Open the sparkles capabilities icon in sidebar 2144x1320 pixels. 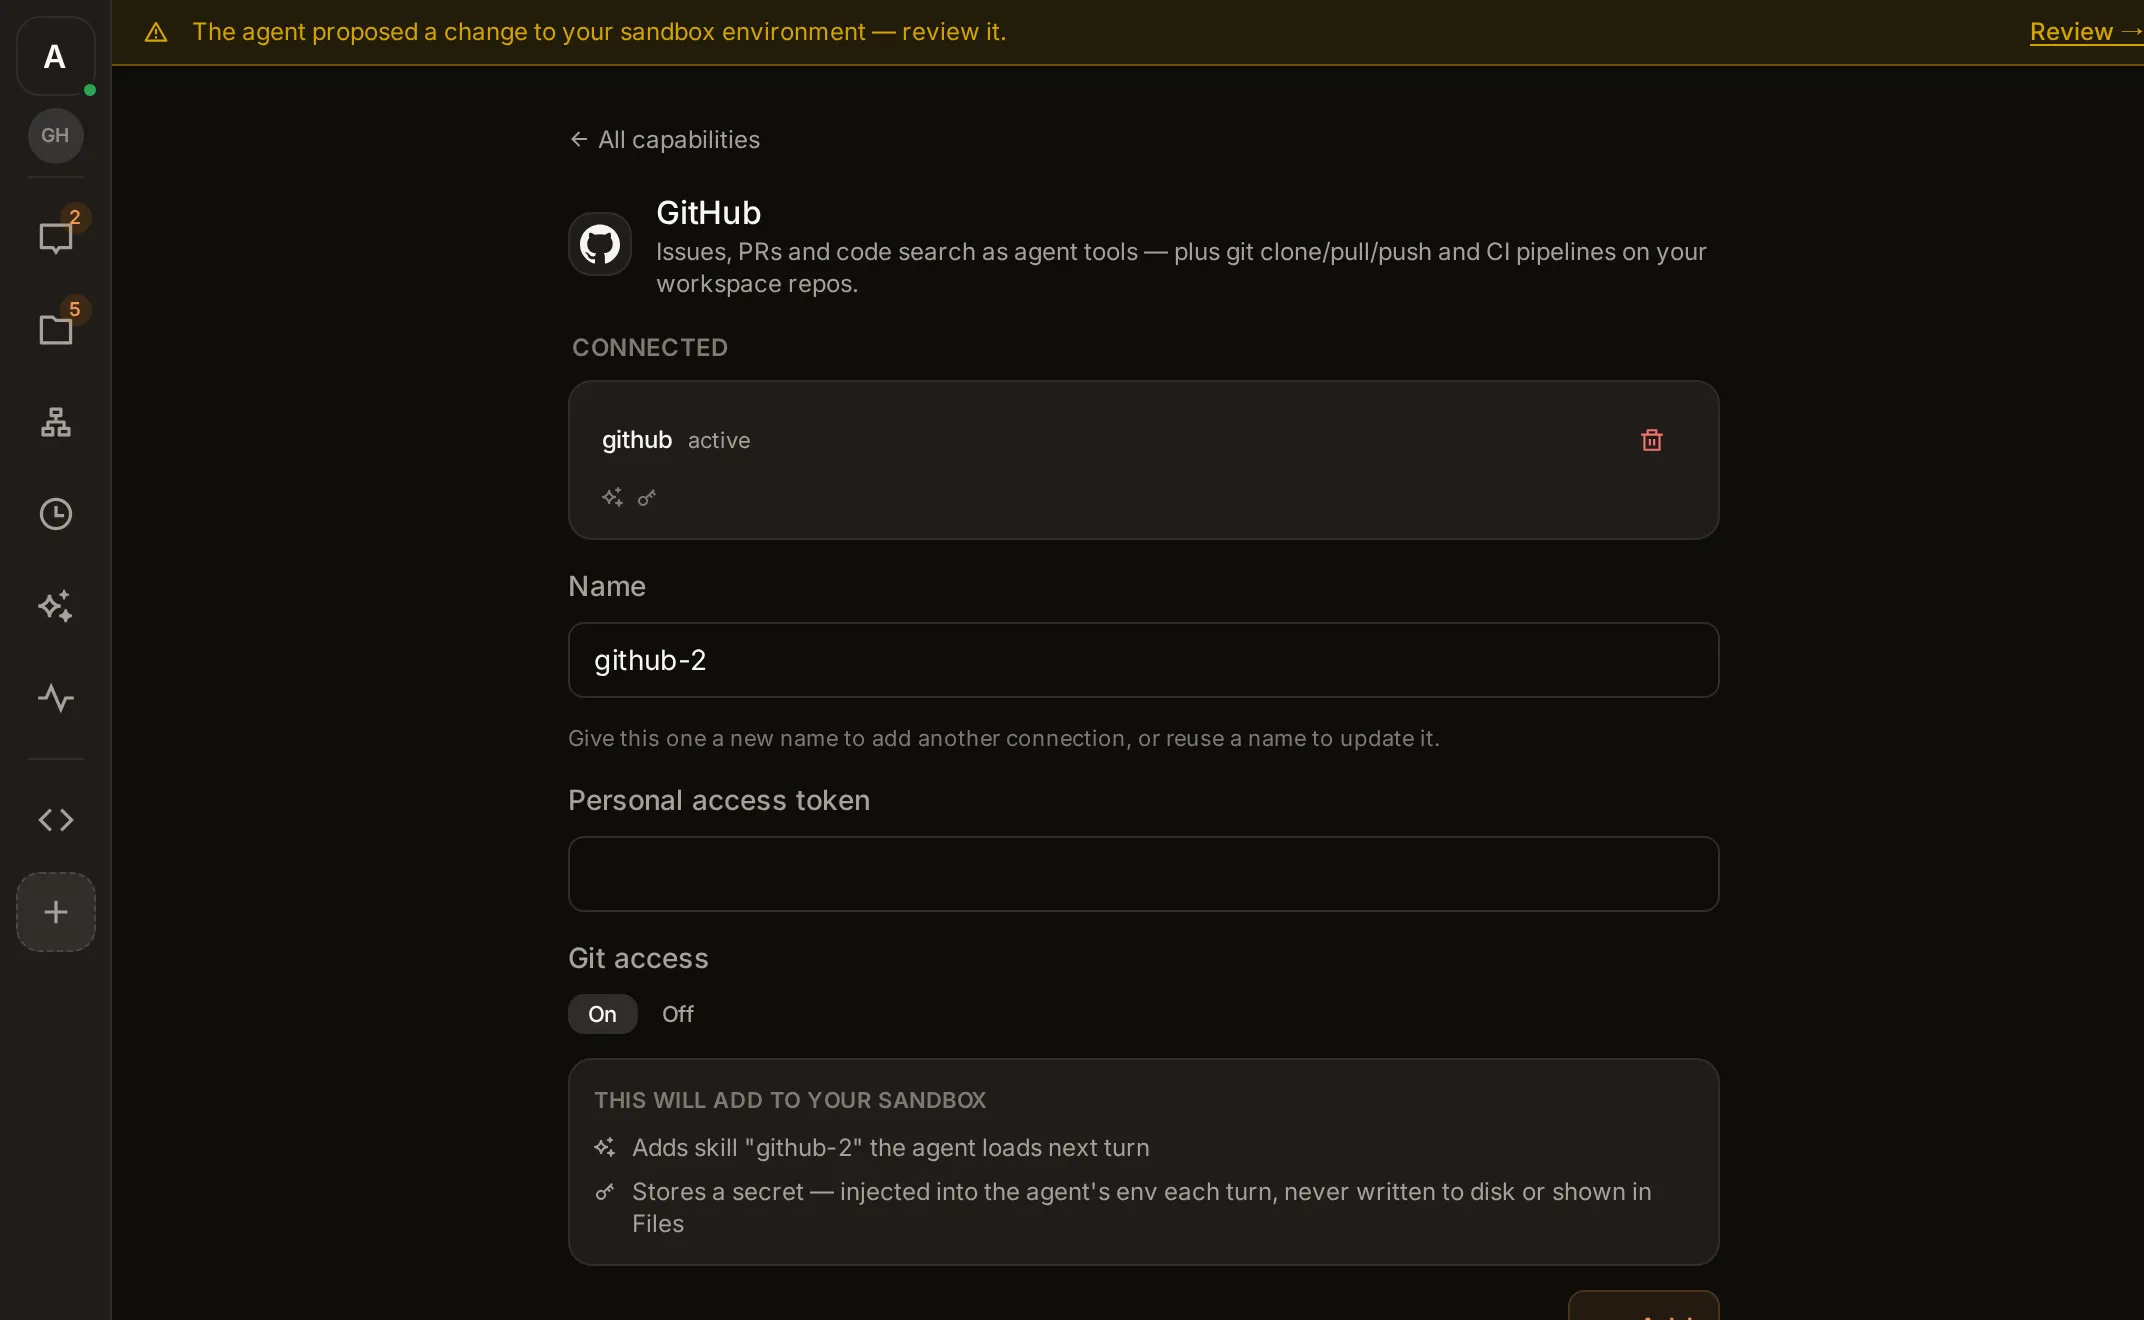[x=55, y=606]
